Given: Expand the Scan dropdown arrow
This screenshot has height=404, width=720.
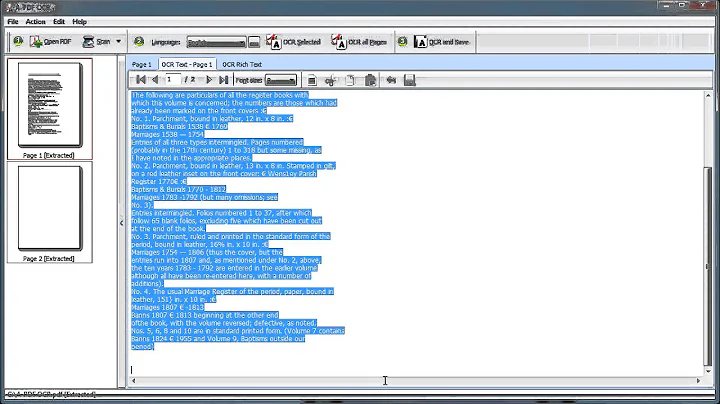Looking at the screenshot, I should pyautogui.click(x=118, y=42).
